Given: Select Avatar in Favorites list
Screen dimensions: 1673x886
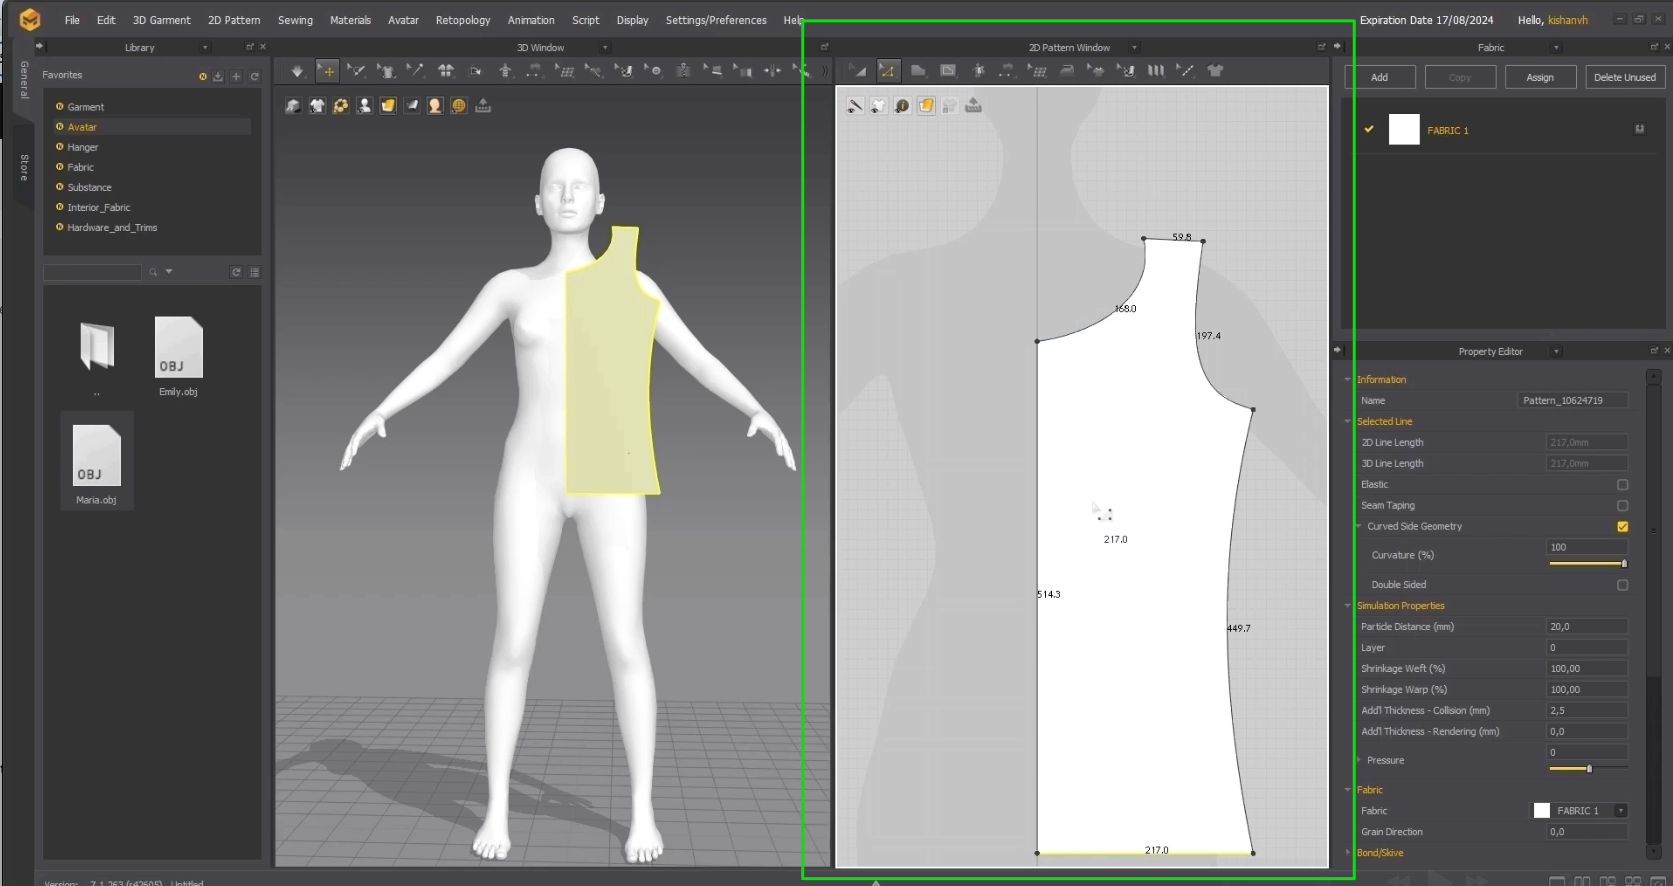Looking at the screenshot, I should click(x=152, y=127).
